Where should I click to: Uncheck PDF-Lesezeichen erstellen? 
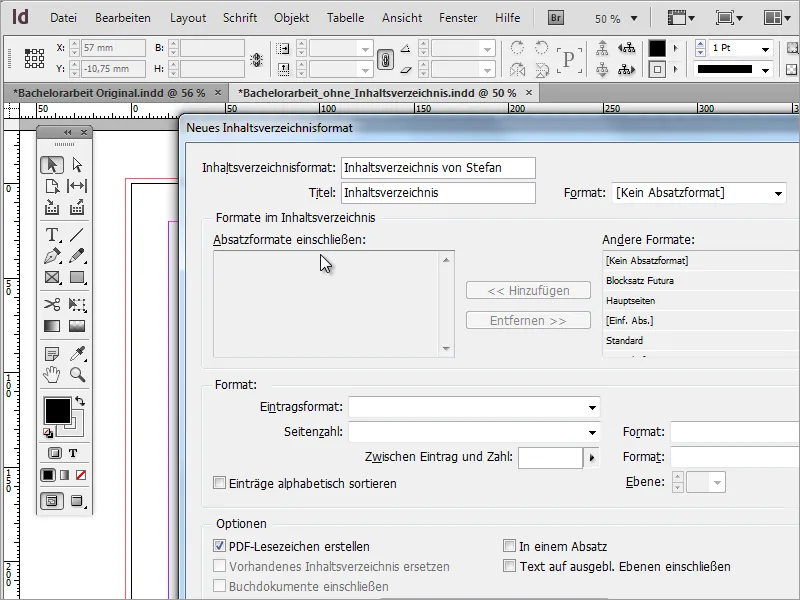[x=219, y=546]
